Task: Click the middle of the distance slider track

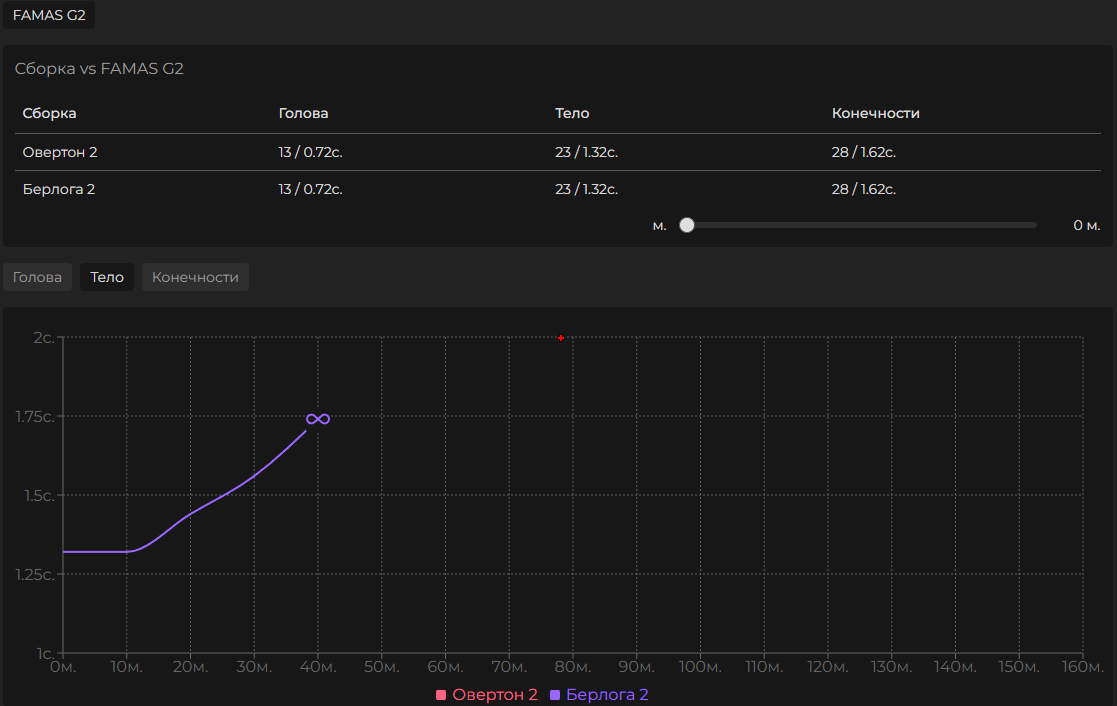Action: click(861, 225)
